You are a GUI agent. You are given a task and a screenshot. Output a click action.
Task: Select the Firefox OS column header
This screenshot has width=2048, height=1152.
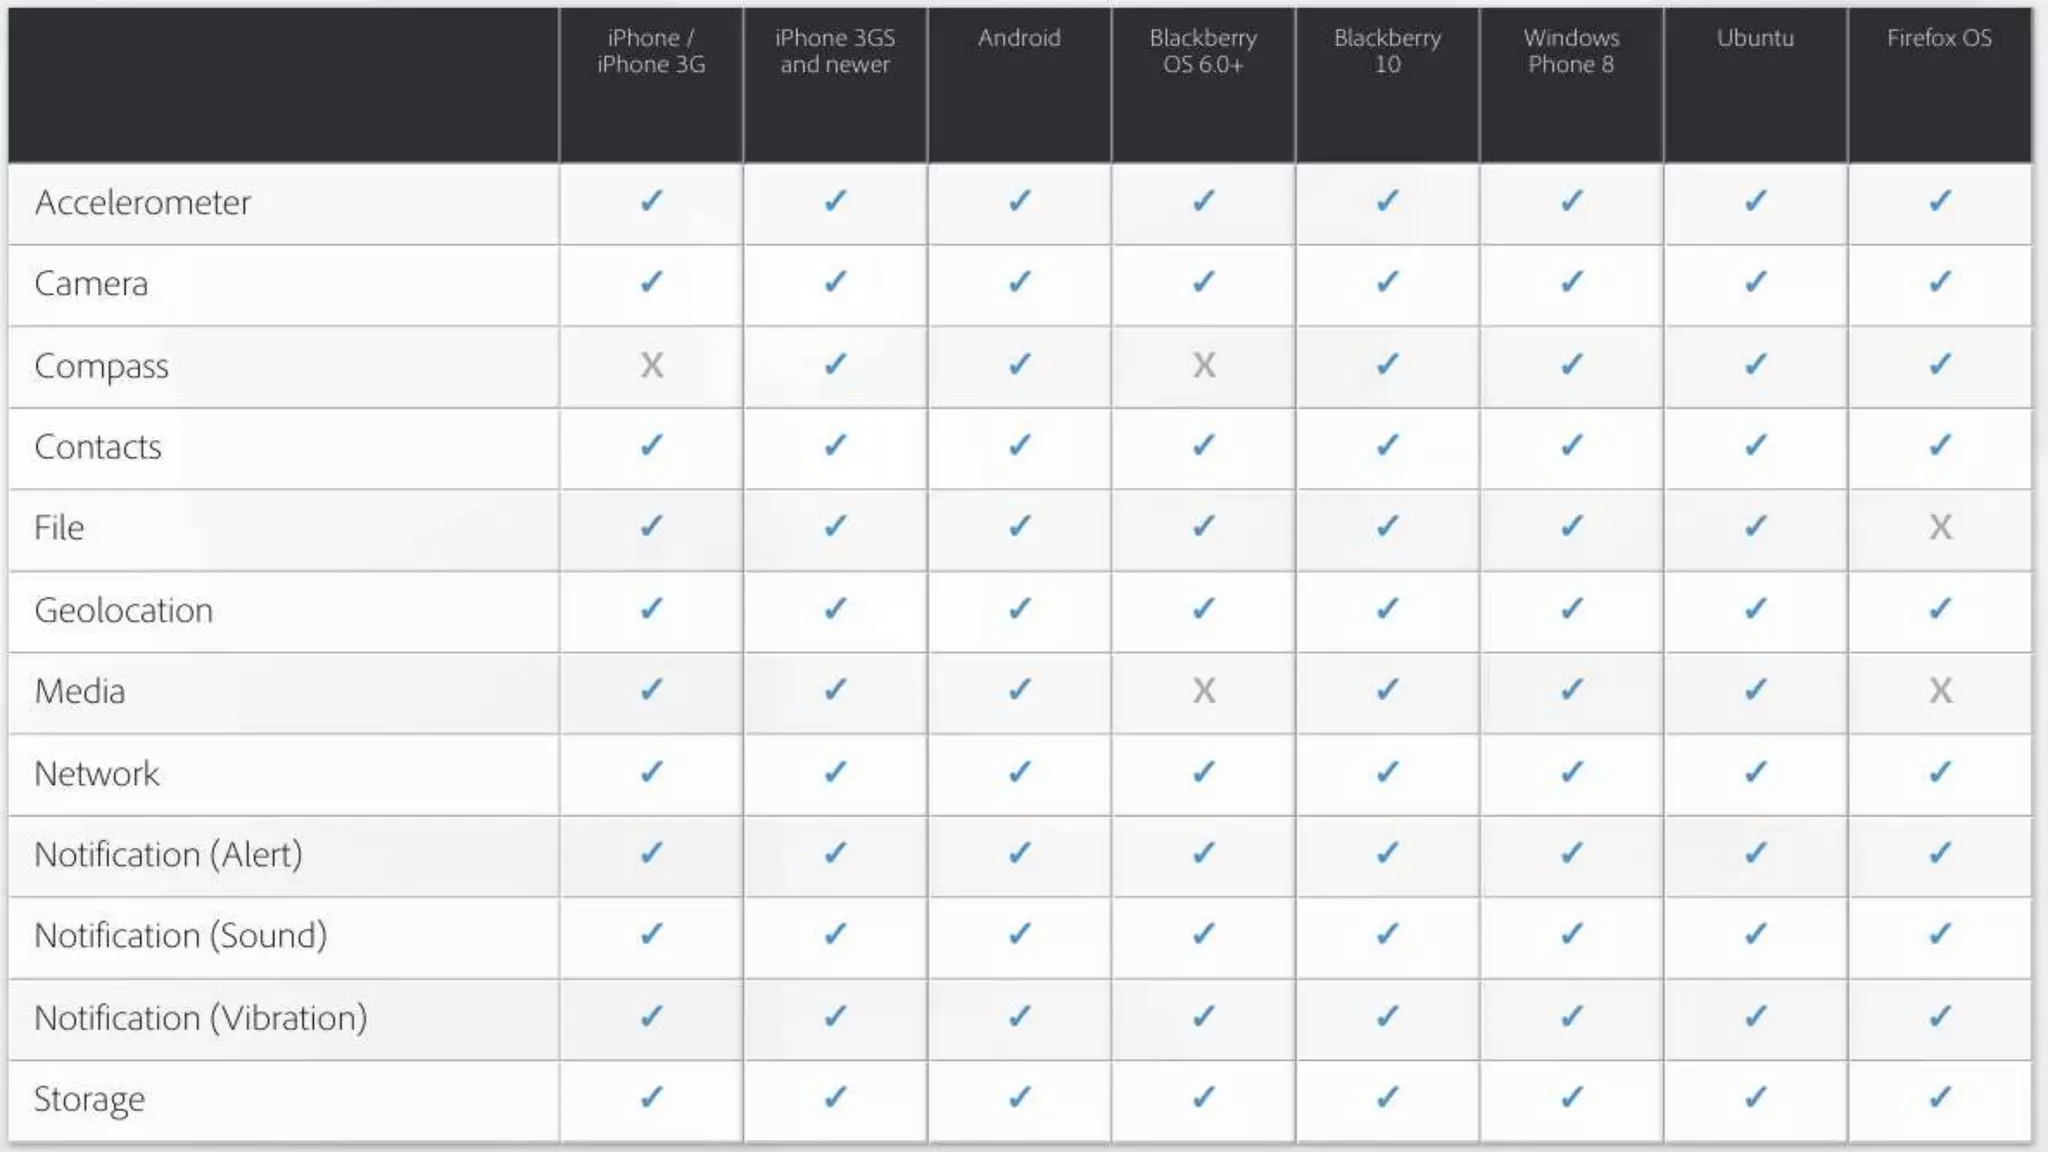tap(1939, 38)
